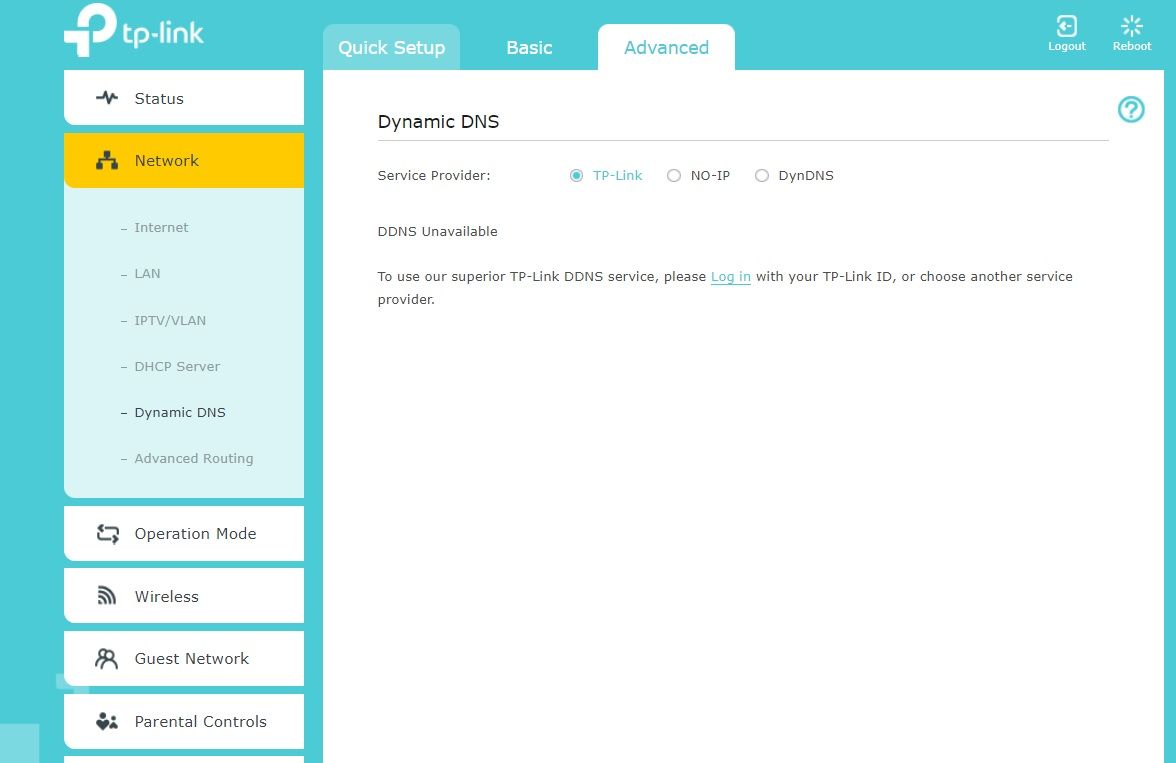Open IPTV/VLAN settings
This screenshot has width=1176, height=763.
pos(170,320)
